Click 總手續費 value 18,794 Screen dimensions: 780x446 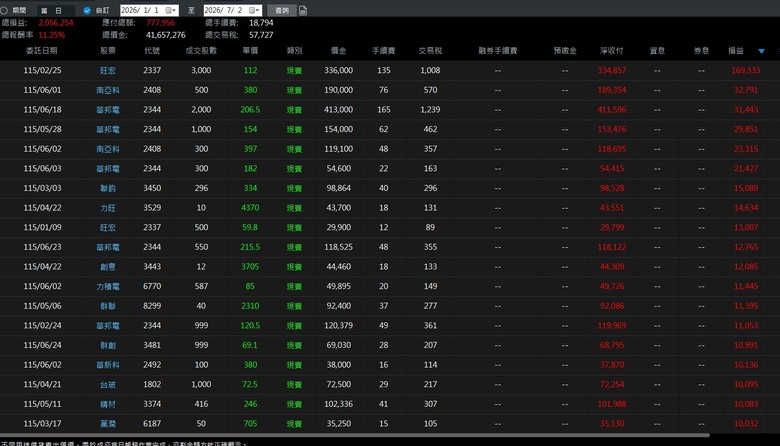[261, 23]
